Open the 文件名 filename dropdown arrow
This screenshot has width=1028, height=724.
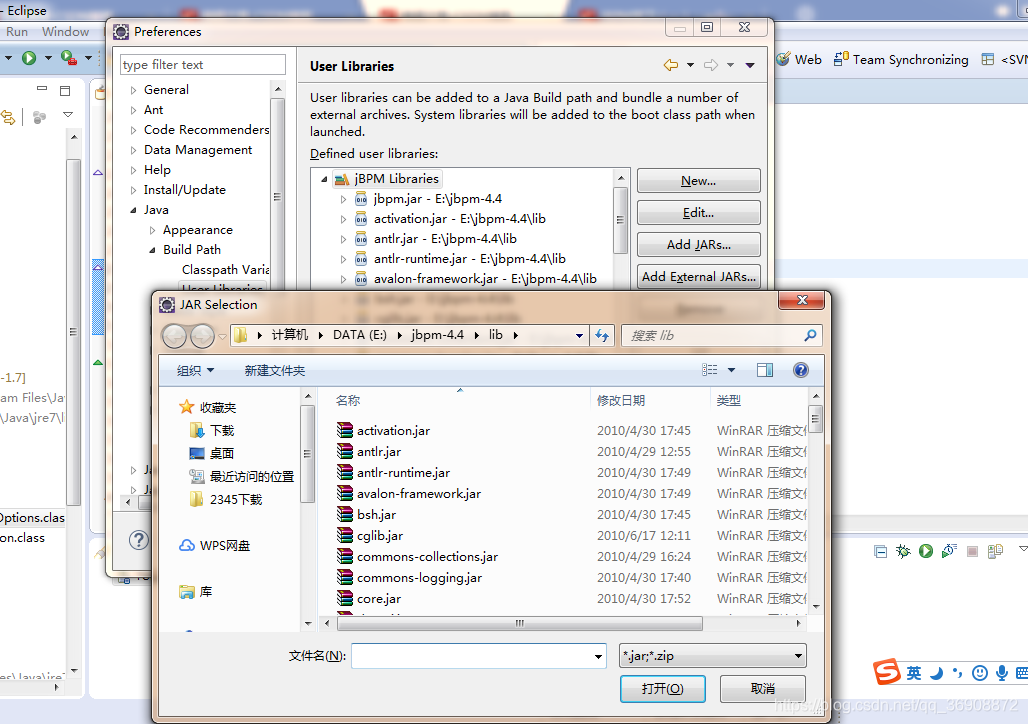[598, 656]
